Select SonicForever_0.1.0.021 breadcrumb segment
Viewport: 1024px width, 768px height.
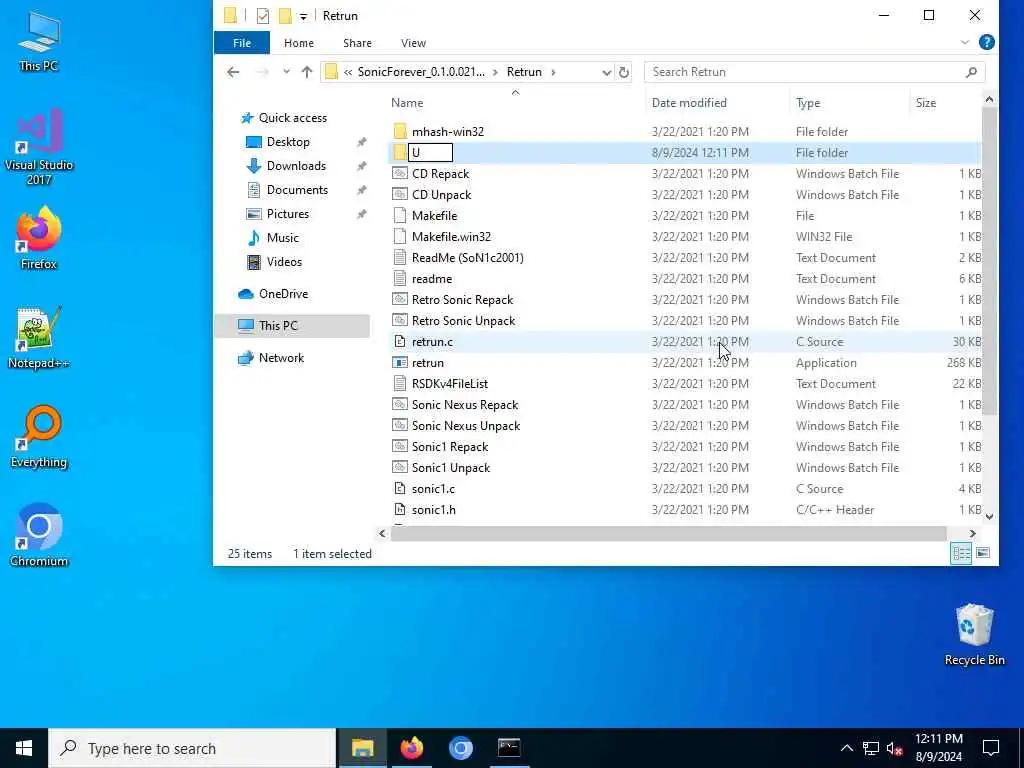tap(421, 72)
